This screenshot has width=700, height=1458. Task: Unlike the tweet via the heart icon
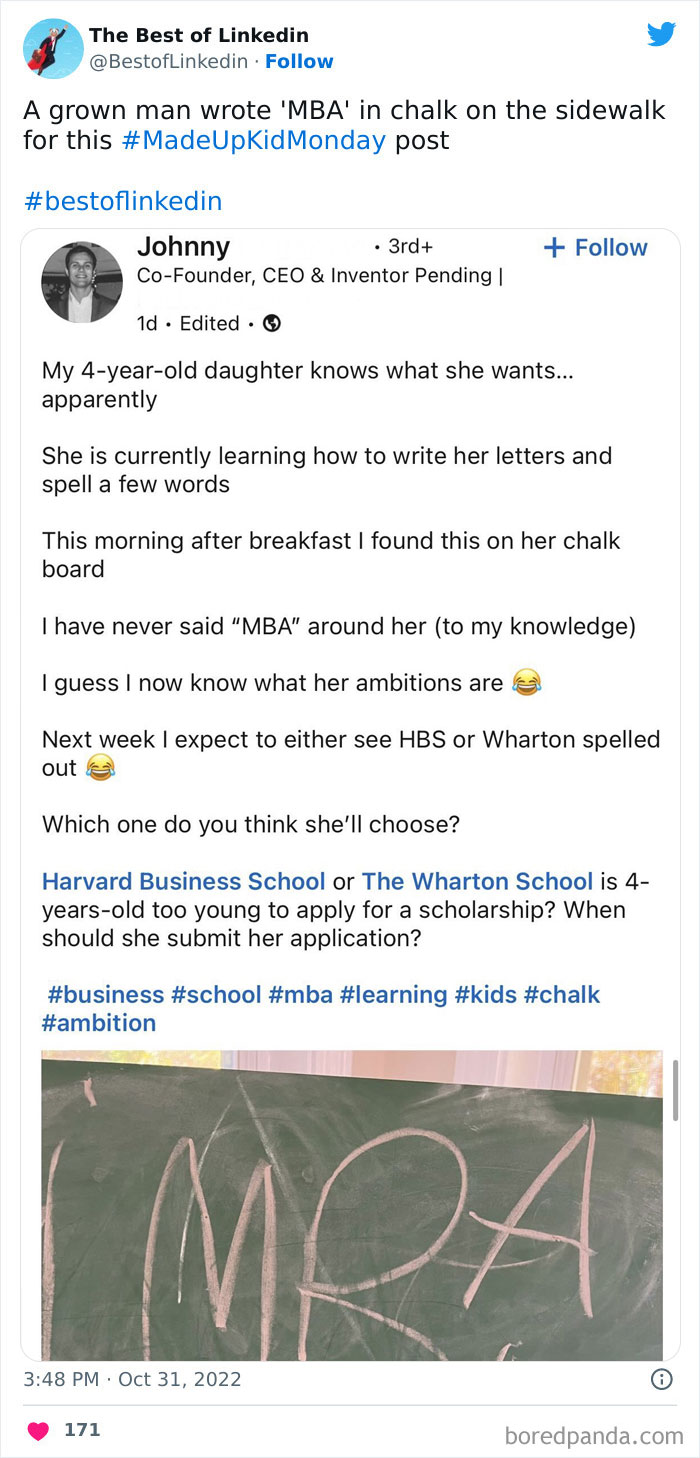point(39,1430)
